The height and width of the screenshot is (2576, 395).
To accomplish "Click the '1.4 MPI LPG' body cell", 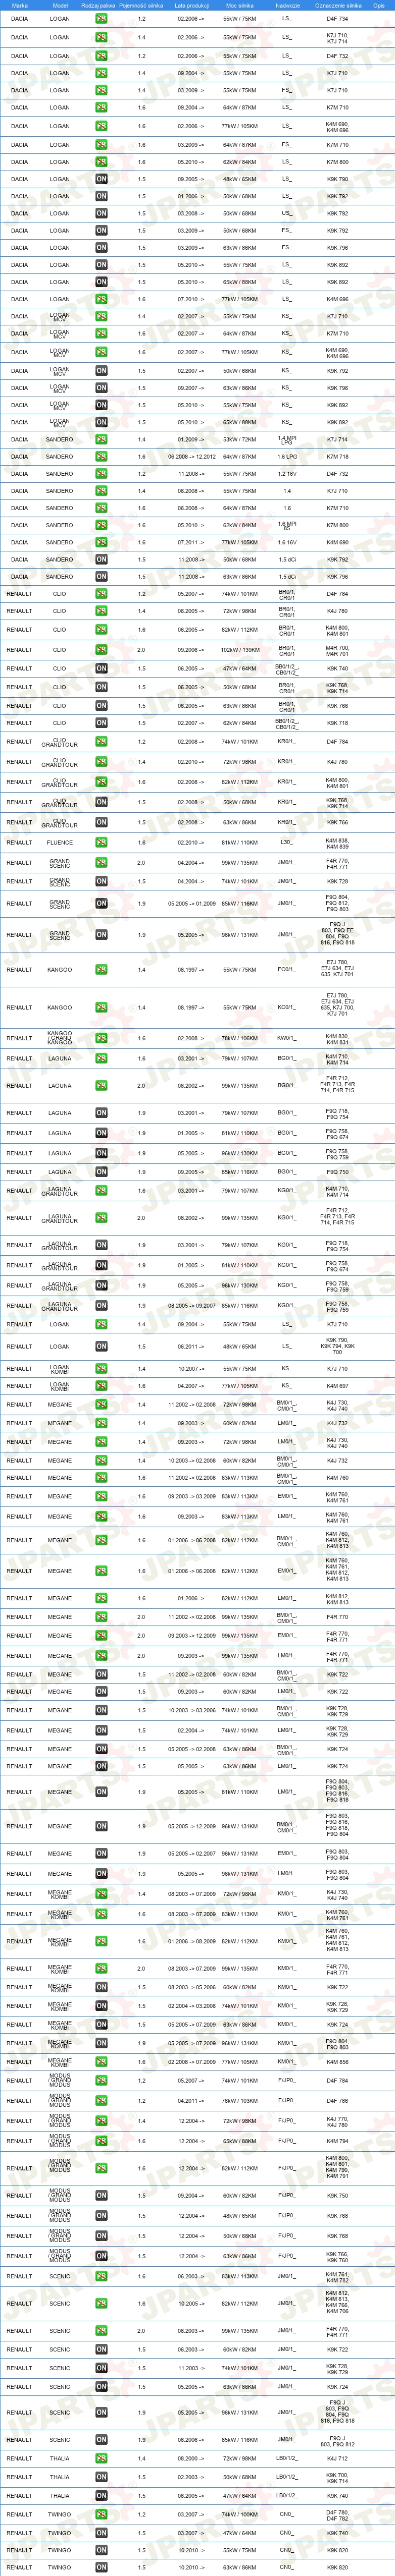I will 287,439.
